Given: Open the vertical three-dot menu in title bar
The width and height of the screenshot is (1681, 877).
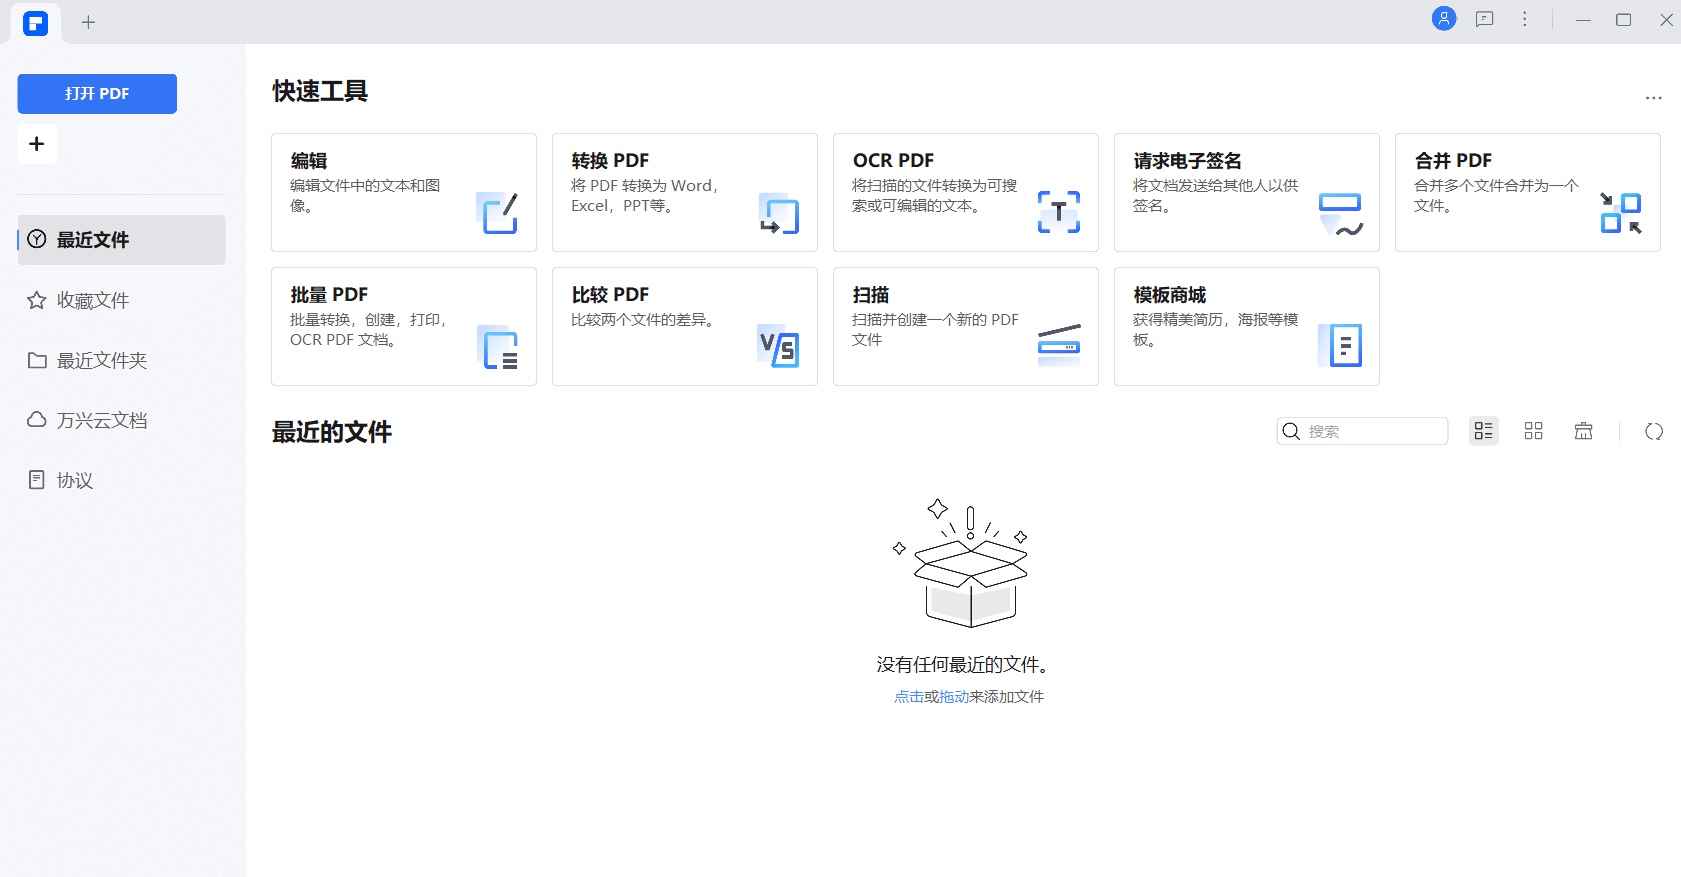Looking at the screenshot, I should (x=1524, y=19).
